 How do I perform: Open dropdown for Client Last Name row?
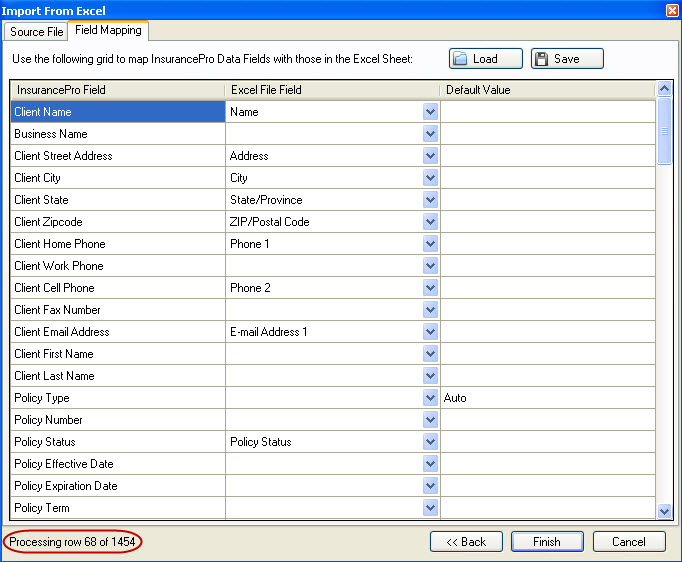pyautogui.click(x=430, y=375)
